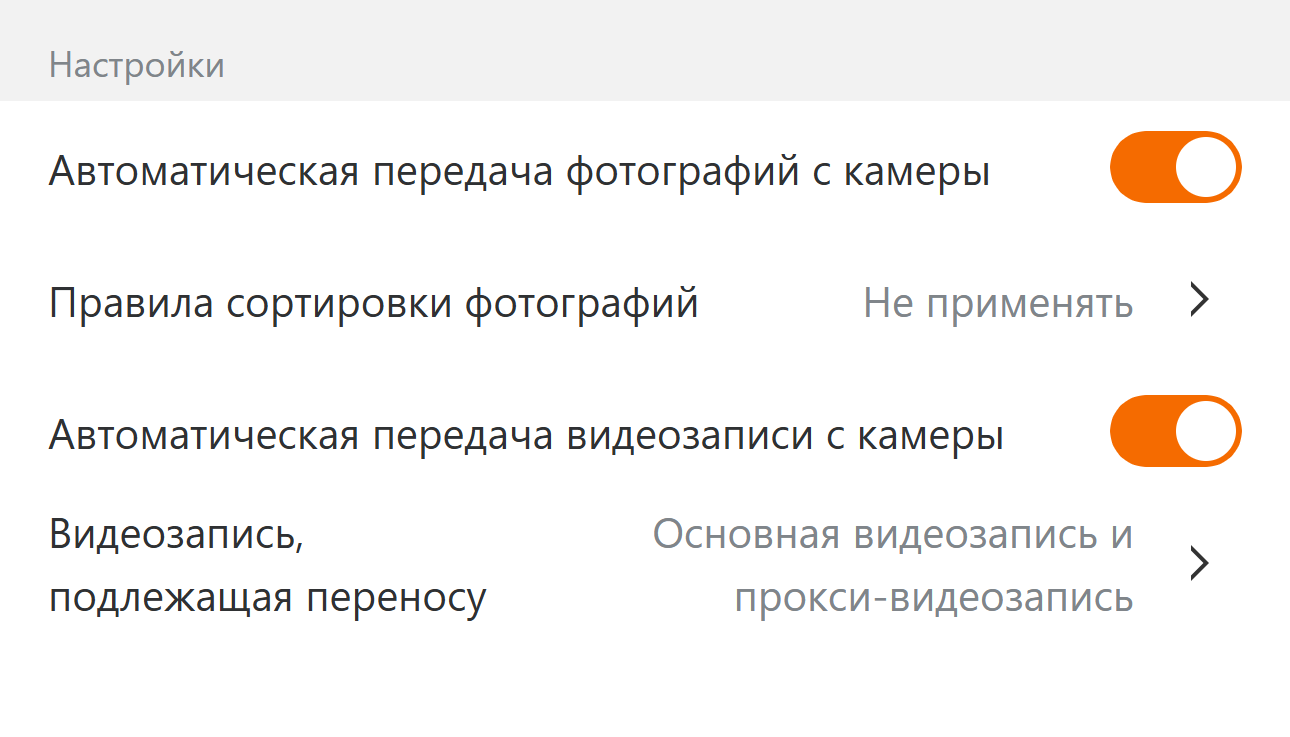Click white knob of photo transfer switch
The width and height of the screenshot is (1290, 737).
click(1206, 167)
